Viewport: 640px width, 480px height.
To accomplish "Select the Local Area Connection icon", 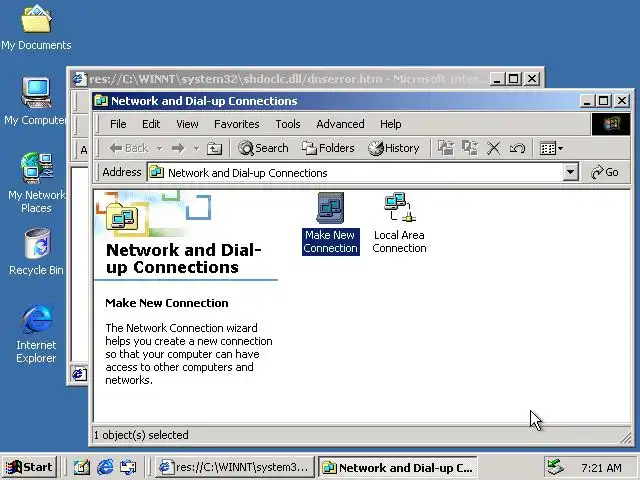I will (x=399, y=223).
